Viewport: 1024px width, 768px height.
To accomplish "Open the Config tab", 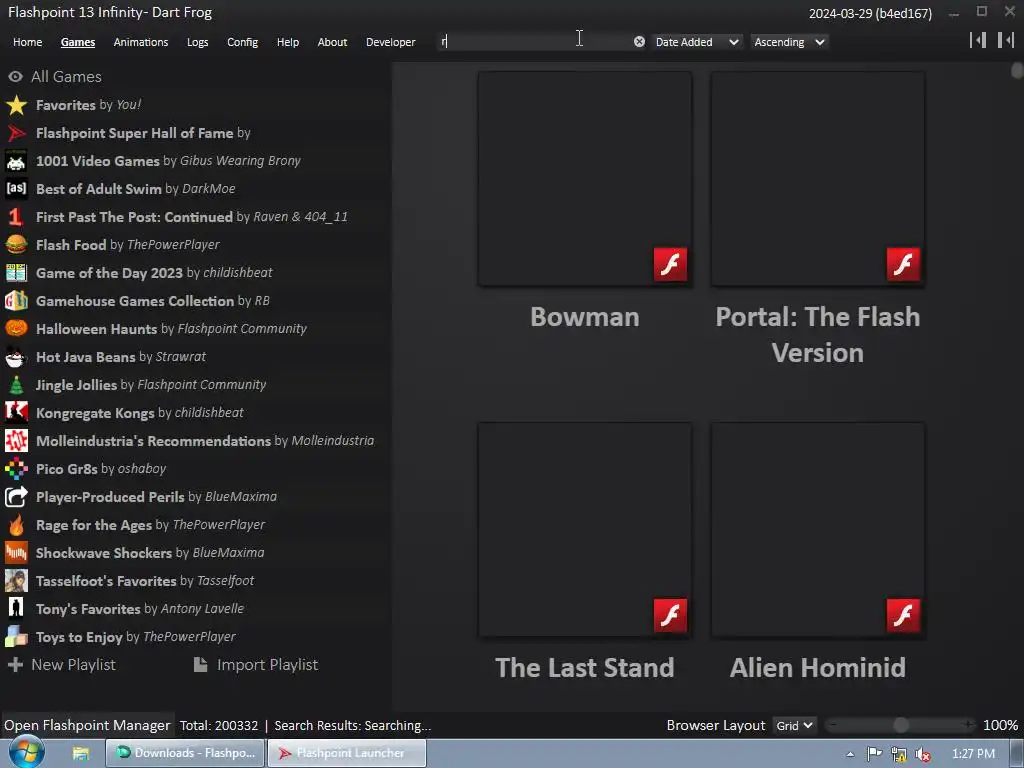I will click(242, 42).
